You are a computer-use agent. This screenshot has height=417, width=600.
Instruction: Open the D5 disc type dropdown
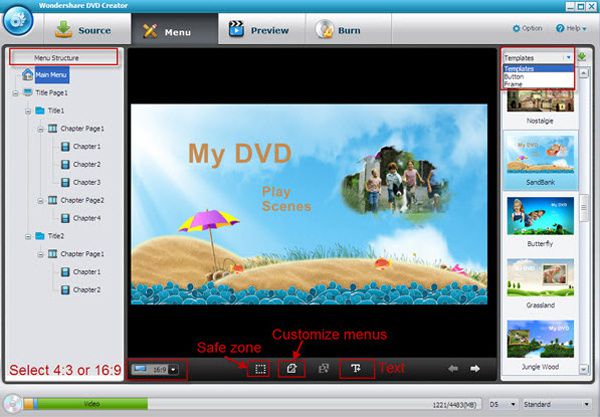tap(503, 404)
